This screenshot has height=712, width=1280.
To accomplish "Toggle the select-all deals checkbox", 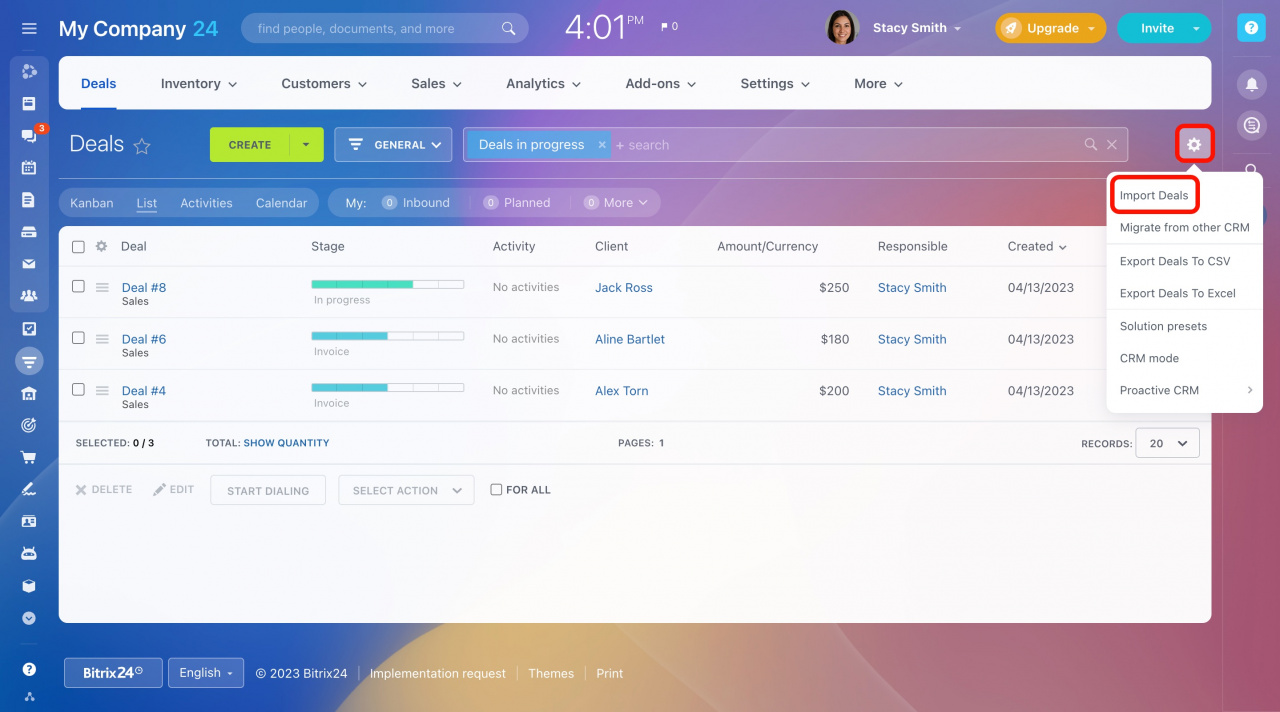I will pyautogui.click(x=78, y=246).
